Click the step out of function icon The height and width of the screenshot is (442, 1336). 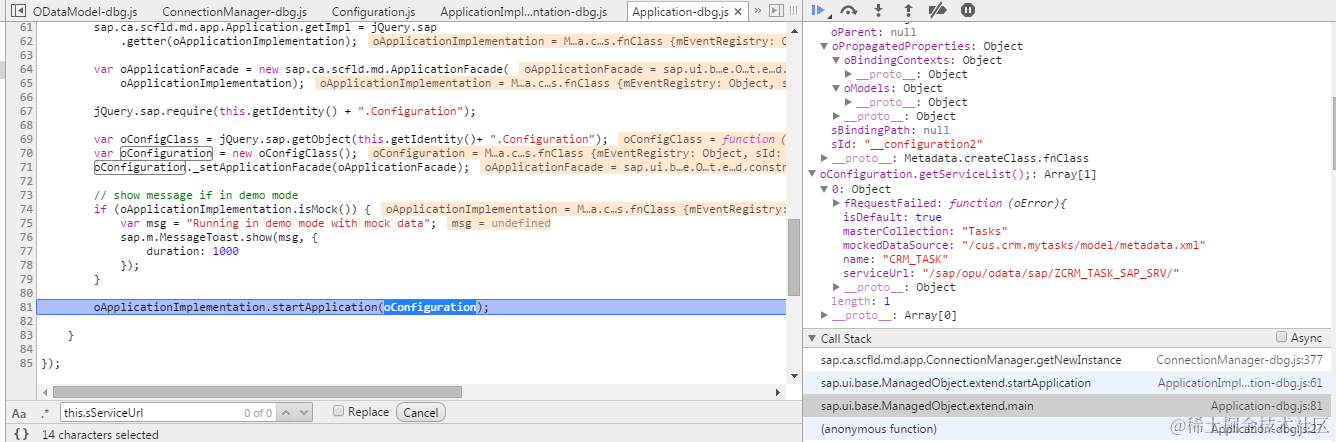pyautogui.click(x=908, y=10)
